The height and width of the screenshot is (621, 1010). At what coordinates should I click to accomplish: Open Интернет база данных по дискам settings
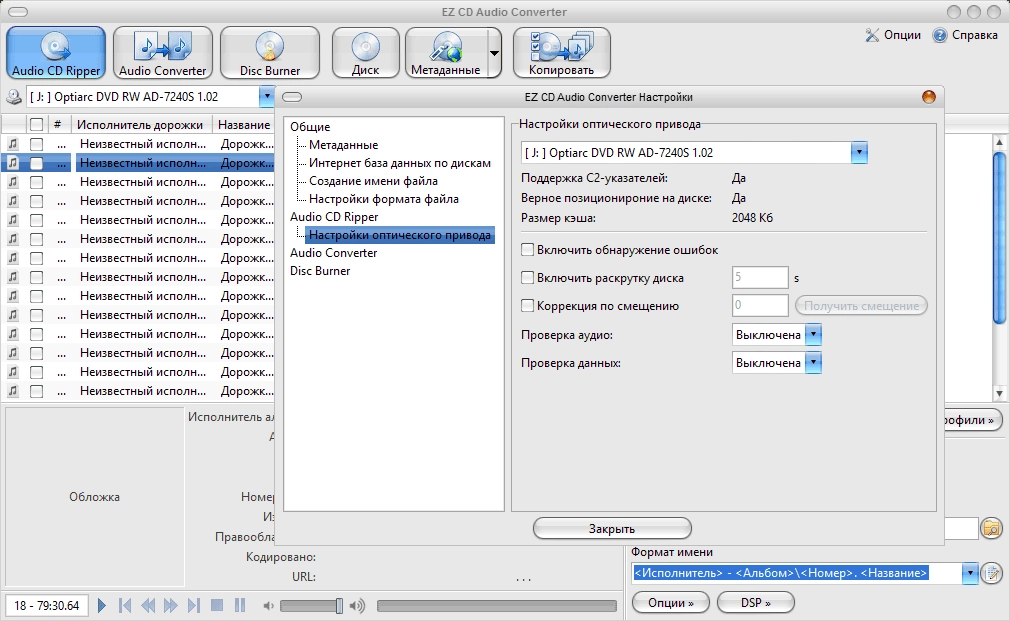tap(400, 163)
